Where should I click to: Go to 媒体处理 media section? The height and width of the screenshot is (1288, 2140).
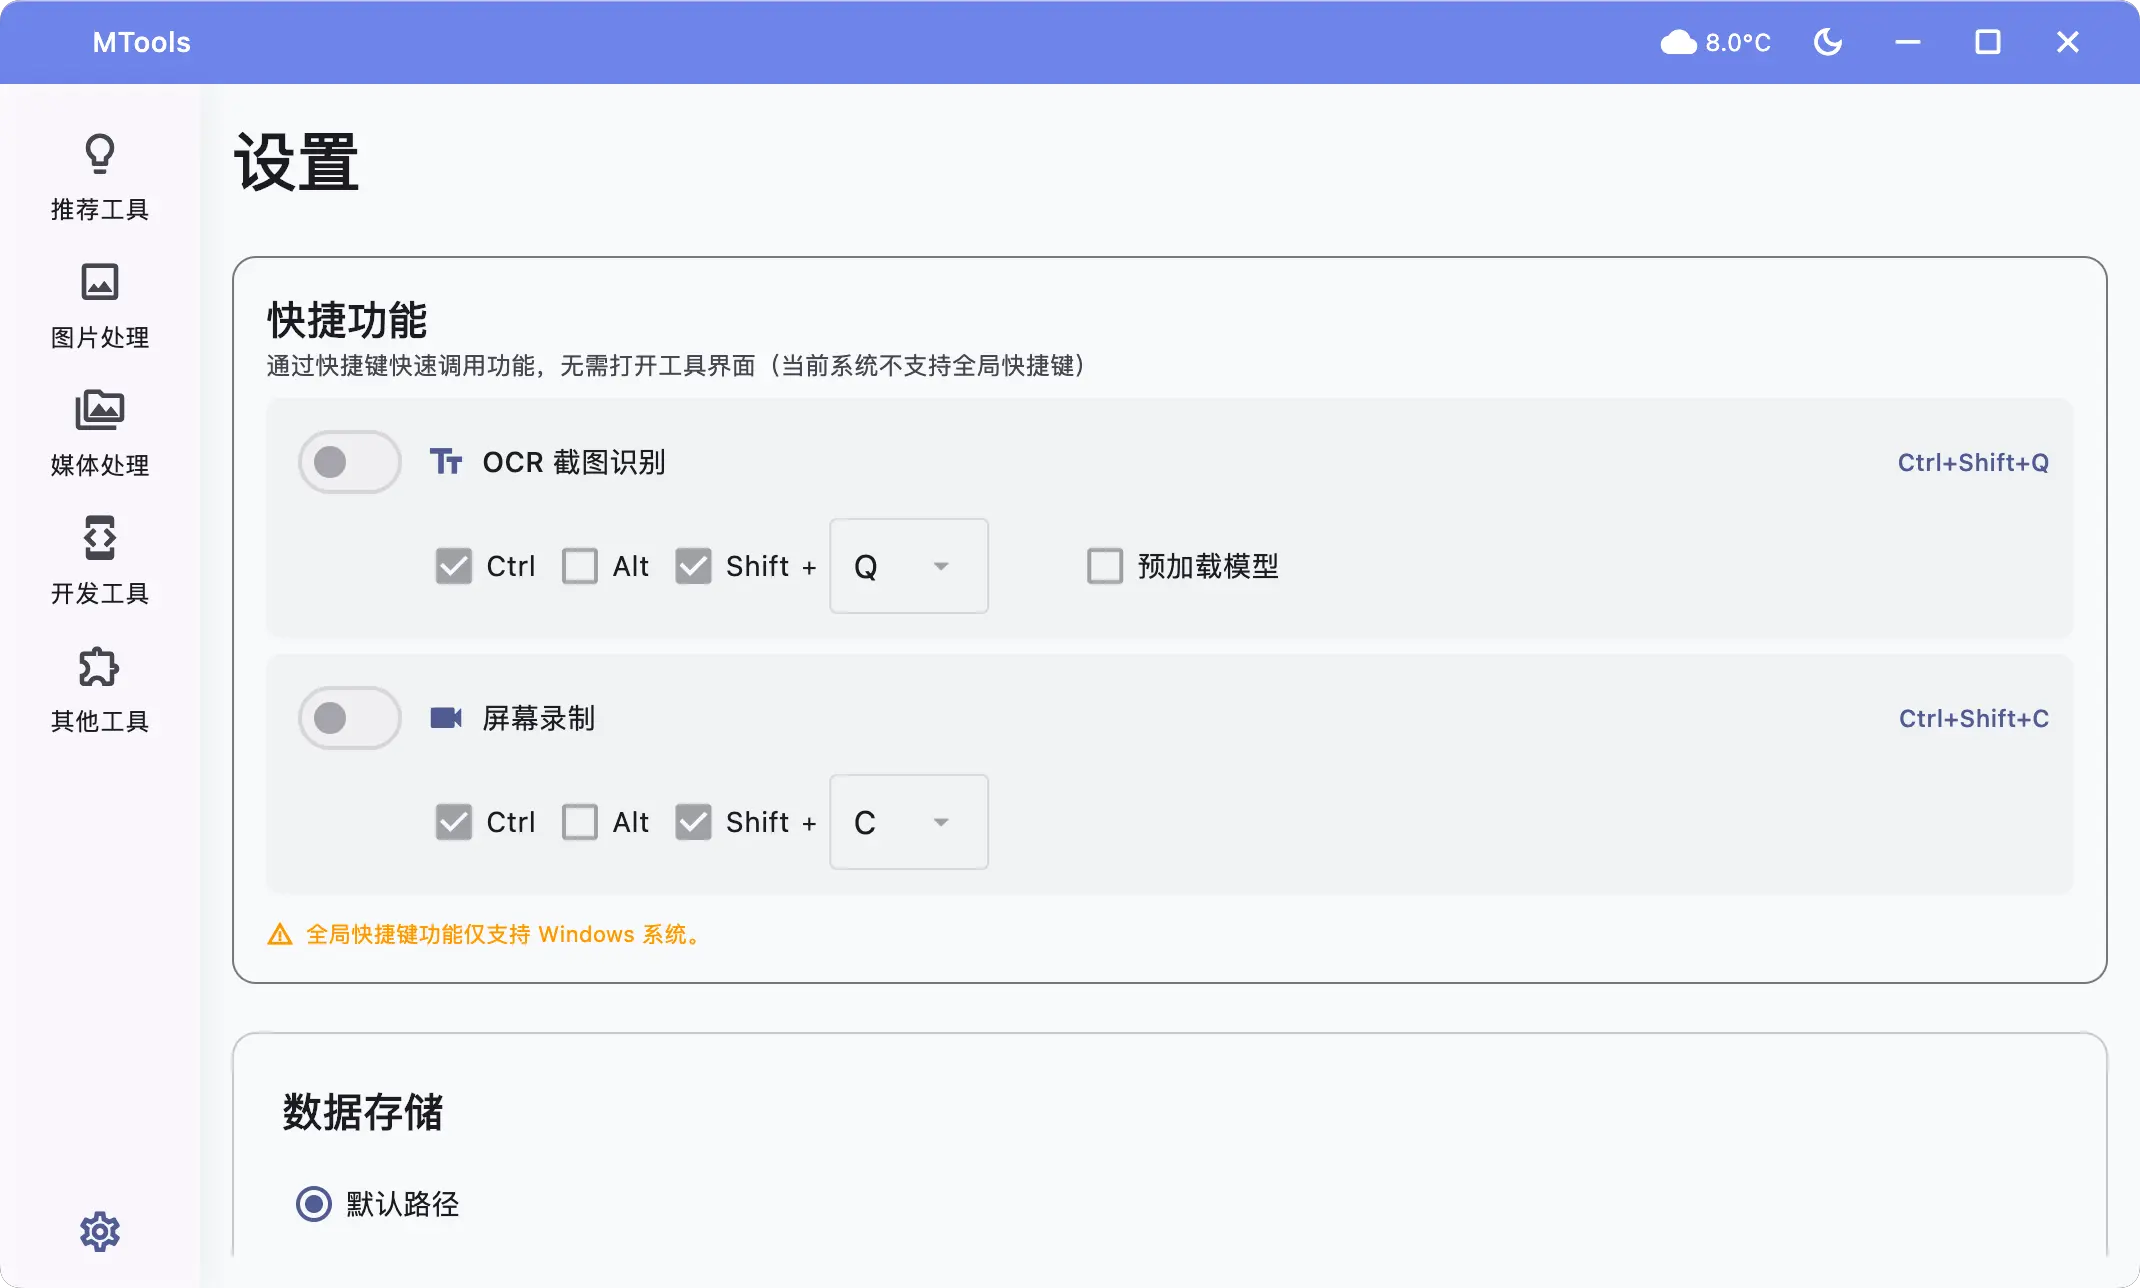point(99,433)
